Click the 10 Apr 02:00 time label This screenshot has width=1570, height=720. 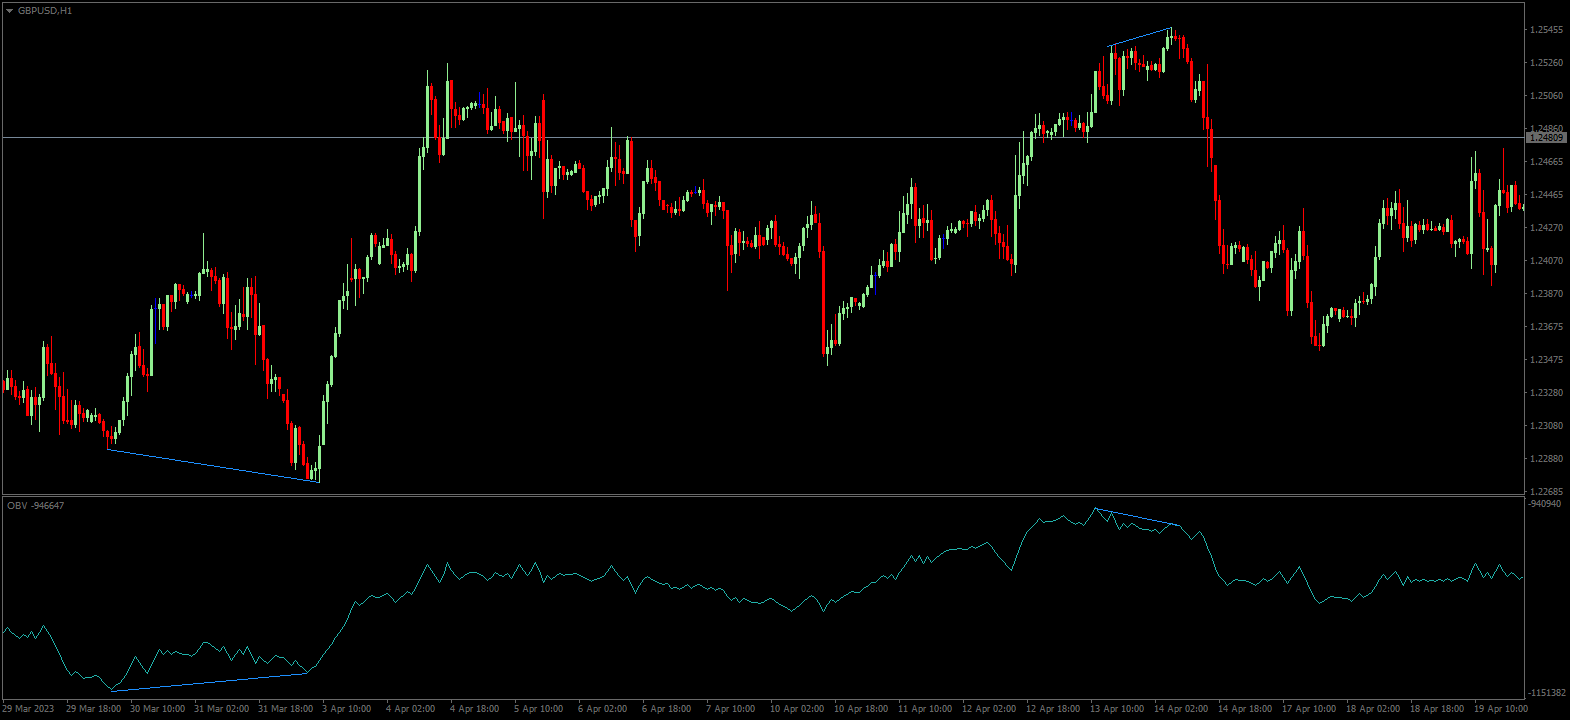click(799, 709)
